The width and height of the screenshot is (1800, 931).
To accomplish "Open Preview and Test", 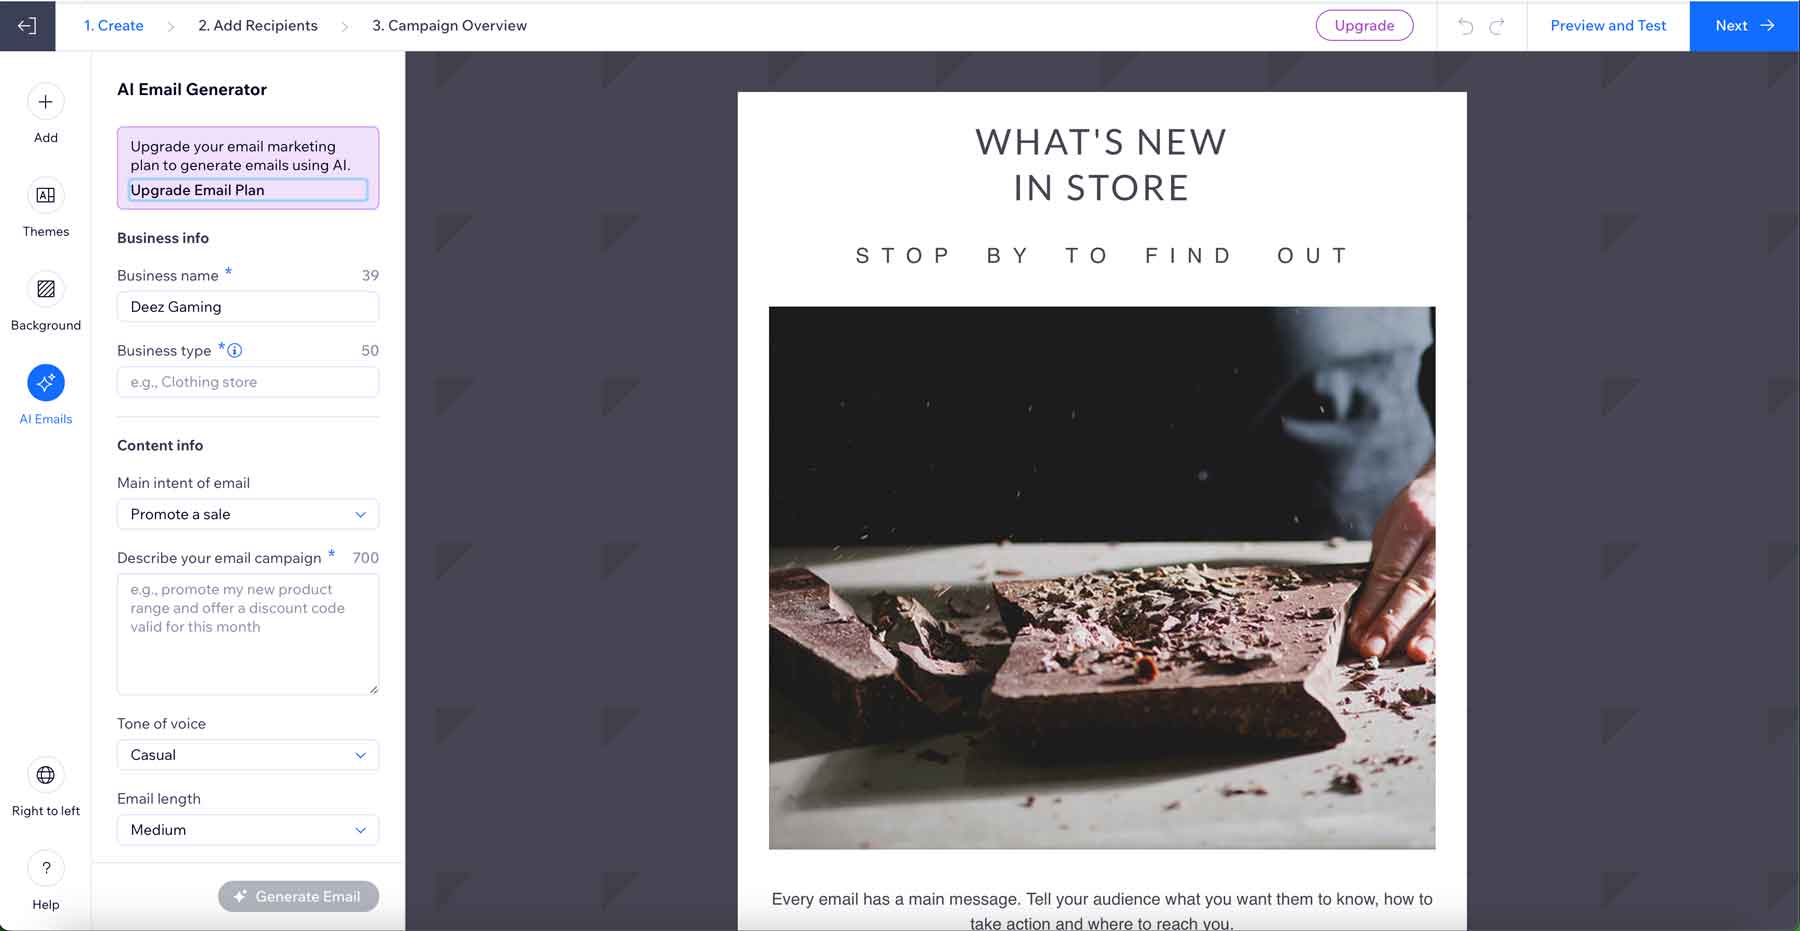I will coord(1608,26).
